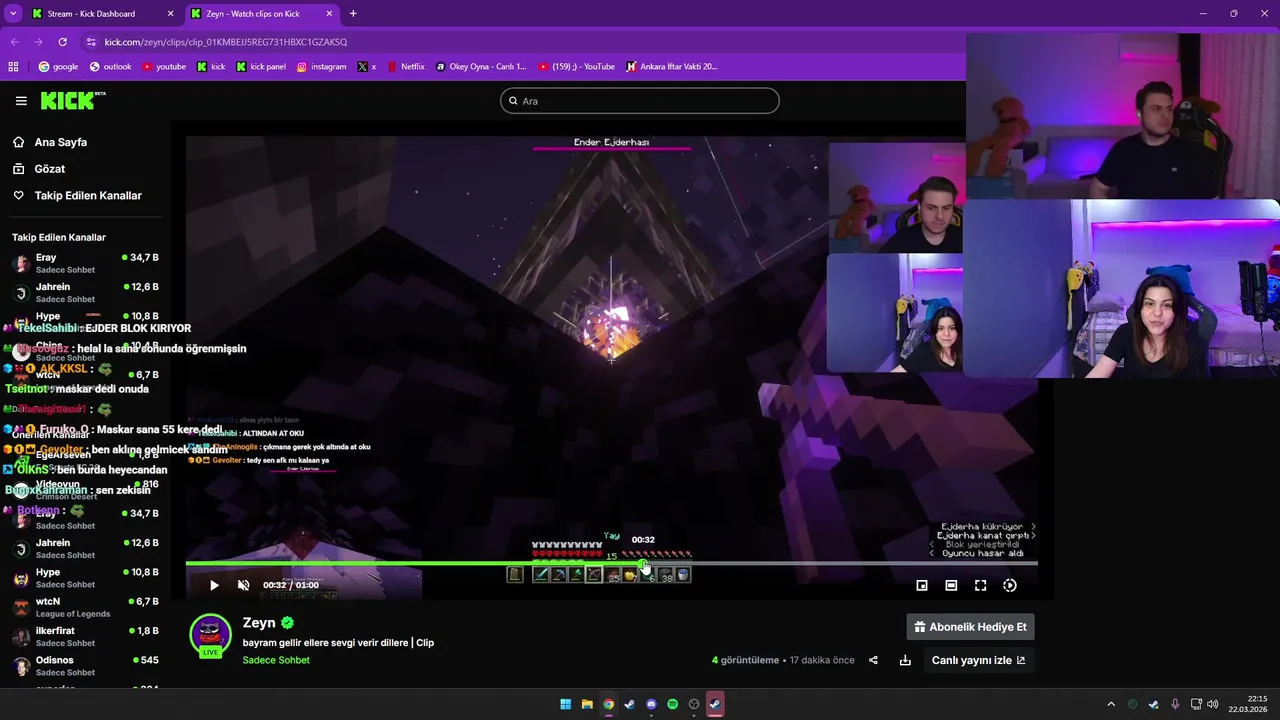Enter fullscreen in the video player

tap(980, 585)
